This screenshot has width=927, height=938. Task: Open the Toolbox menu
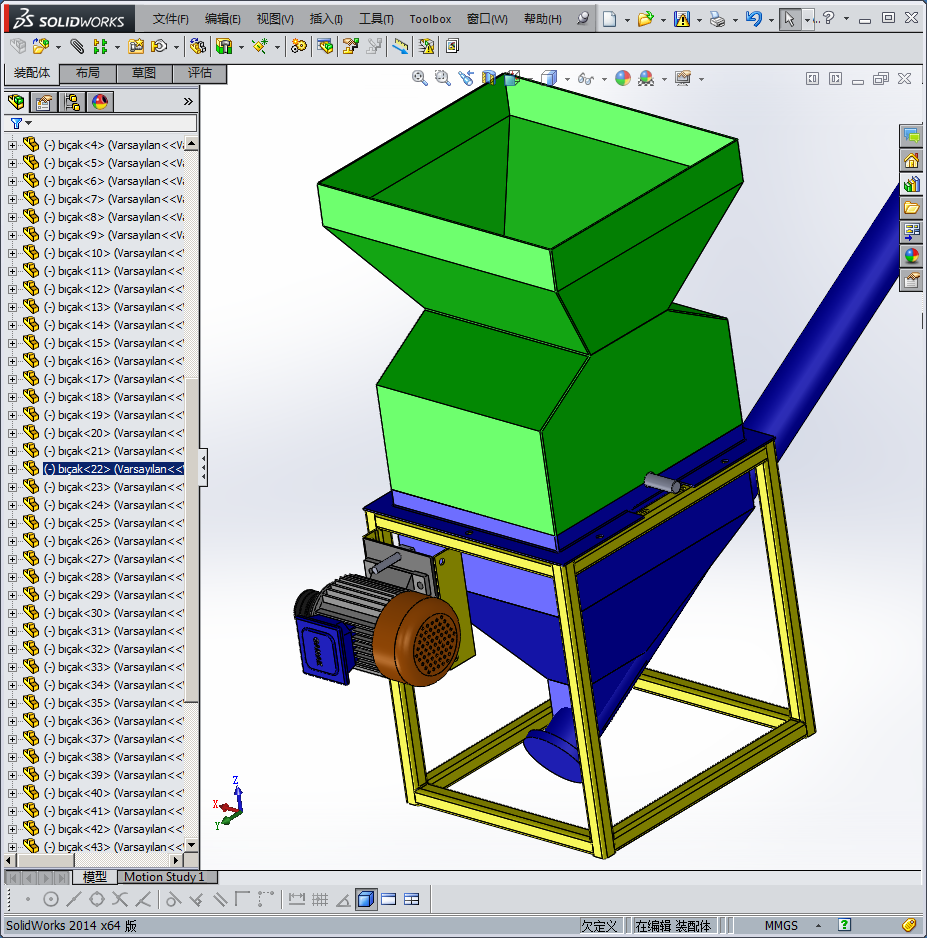click(430, 19)
